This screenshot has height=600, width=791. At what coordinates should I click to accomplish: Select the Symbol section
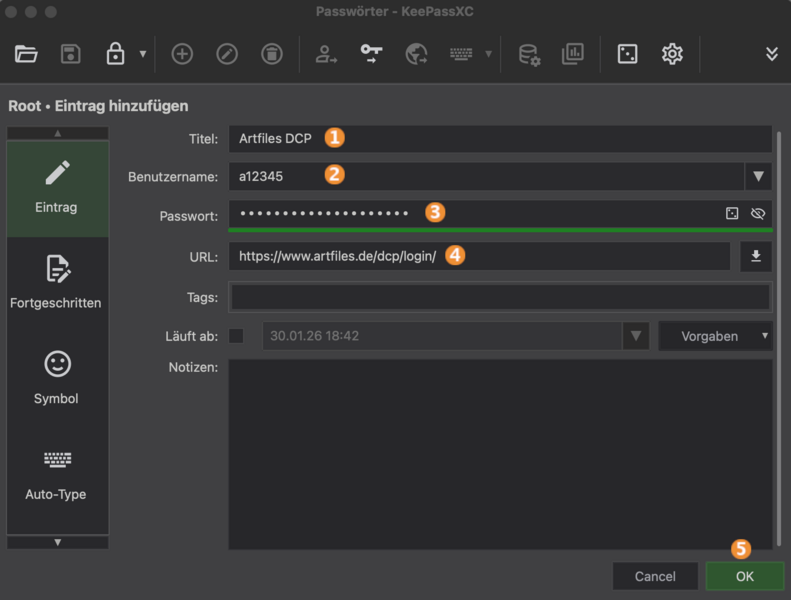point(57,378)
